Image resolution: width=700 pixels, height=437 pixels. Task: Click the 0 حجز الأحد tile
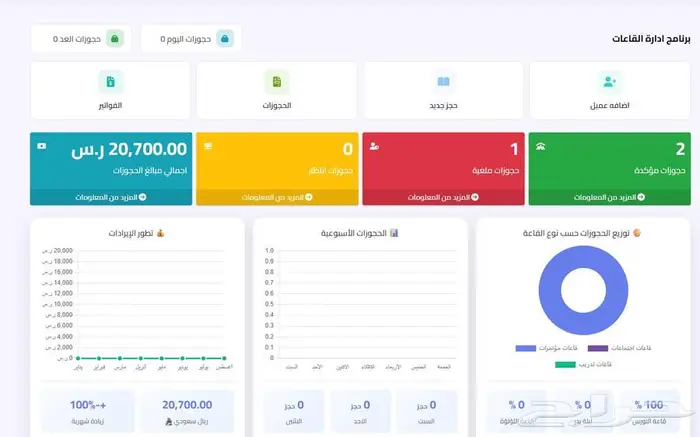(360, 412)
